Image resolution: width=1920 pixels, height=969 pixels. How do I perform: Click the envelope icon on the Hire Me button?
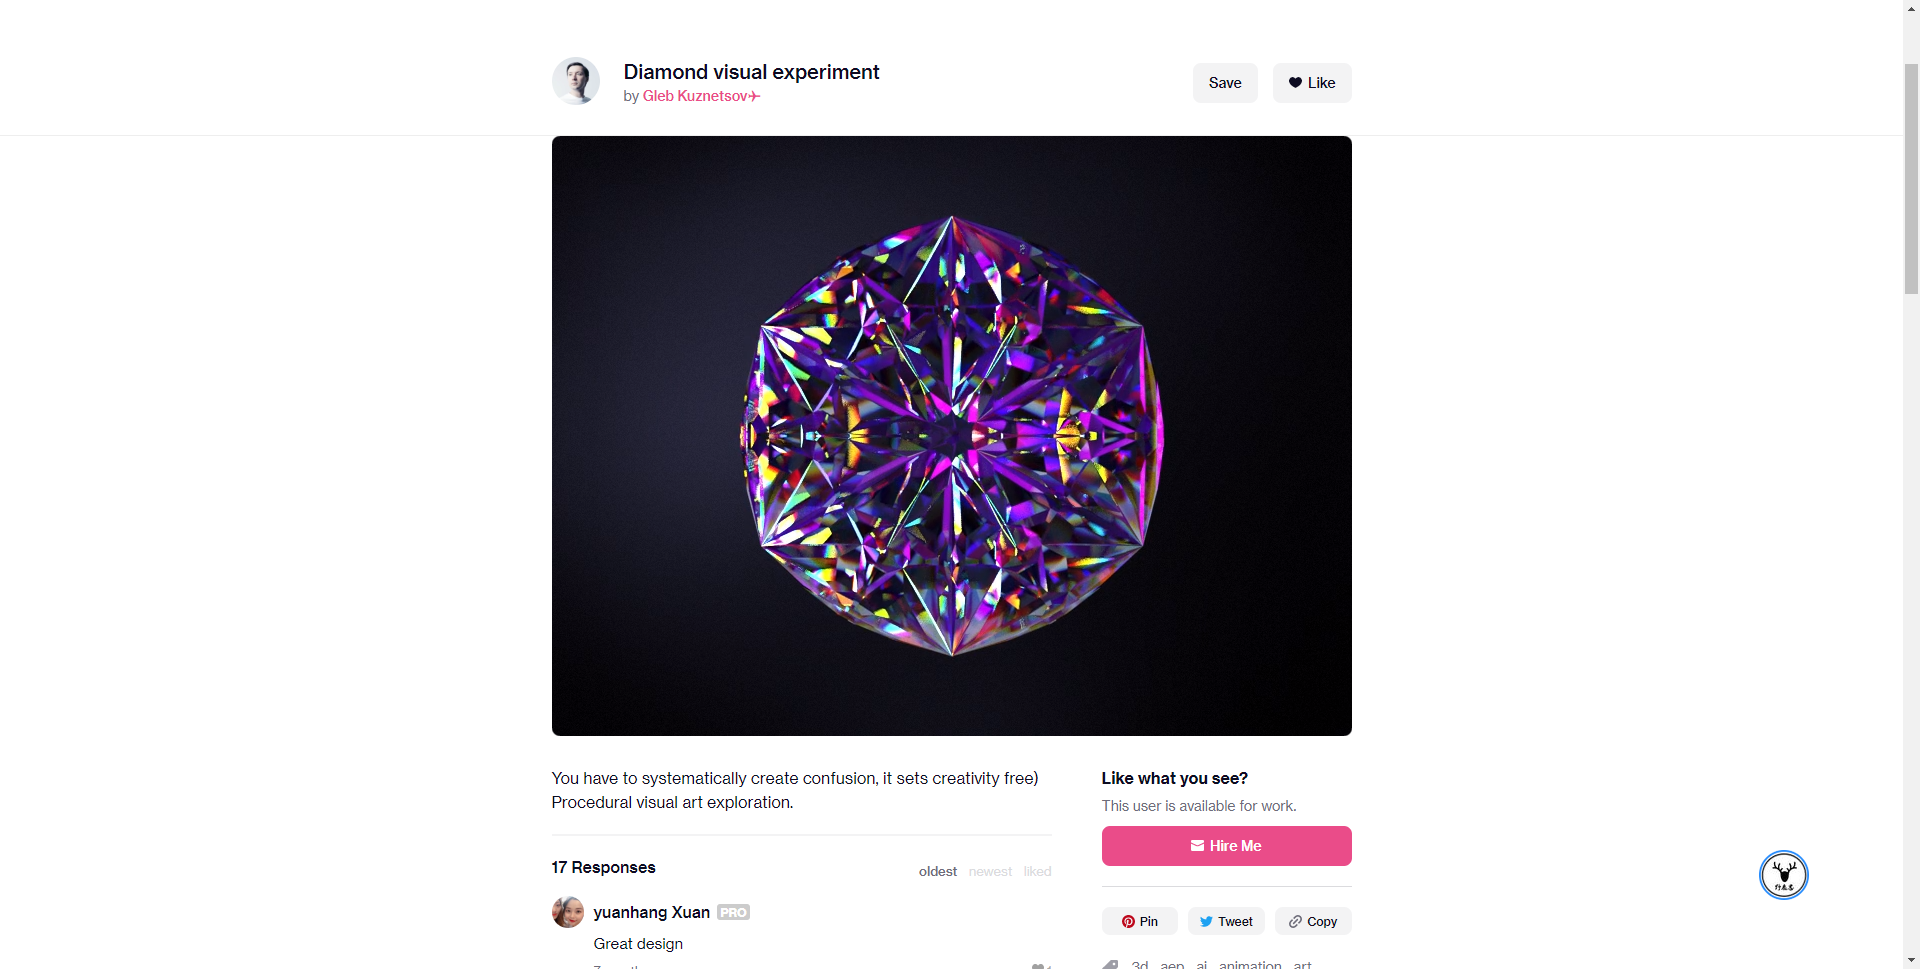click(x=1198, y=845)
